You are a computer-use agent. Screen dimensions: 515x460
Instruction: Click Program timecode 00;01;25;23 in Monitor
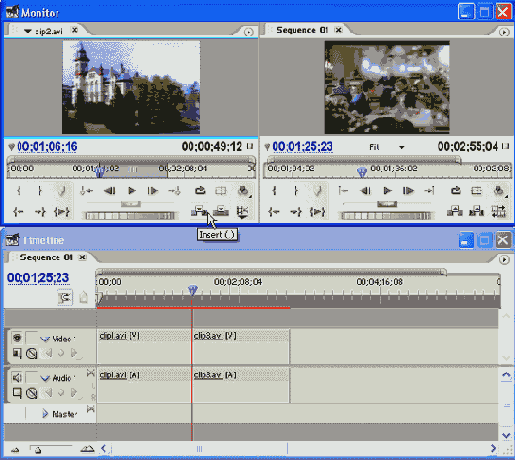point(303,146)
